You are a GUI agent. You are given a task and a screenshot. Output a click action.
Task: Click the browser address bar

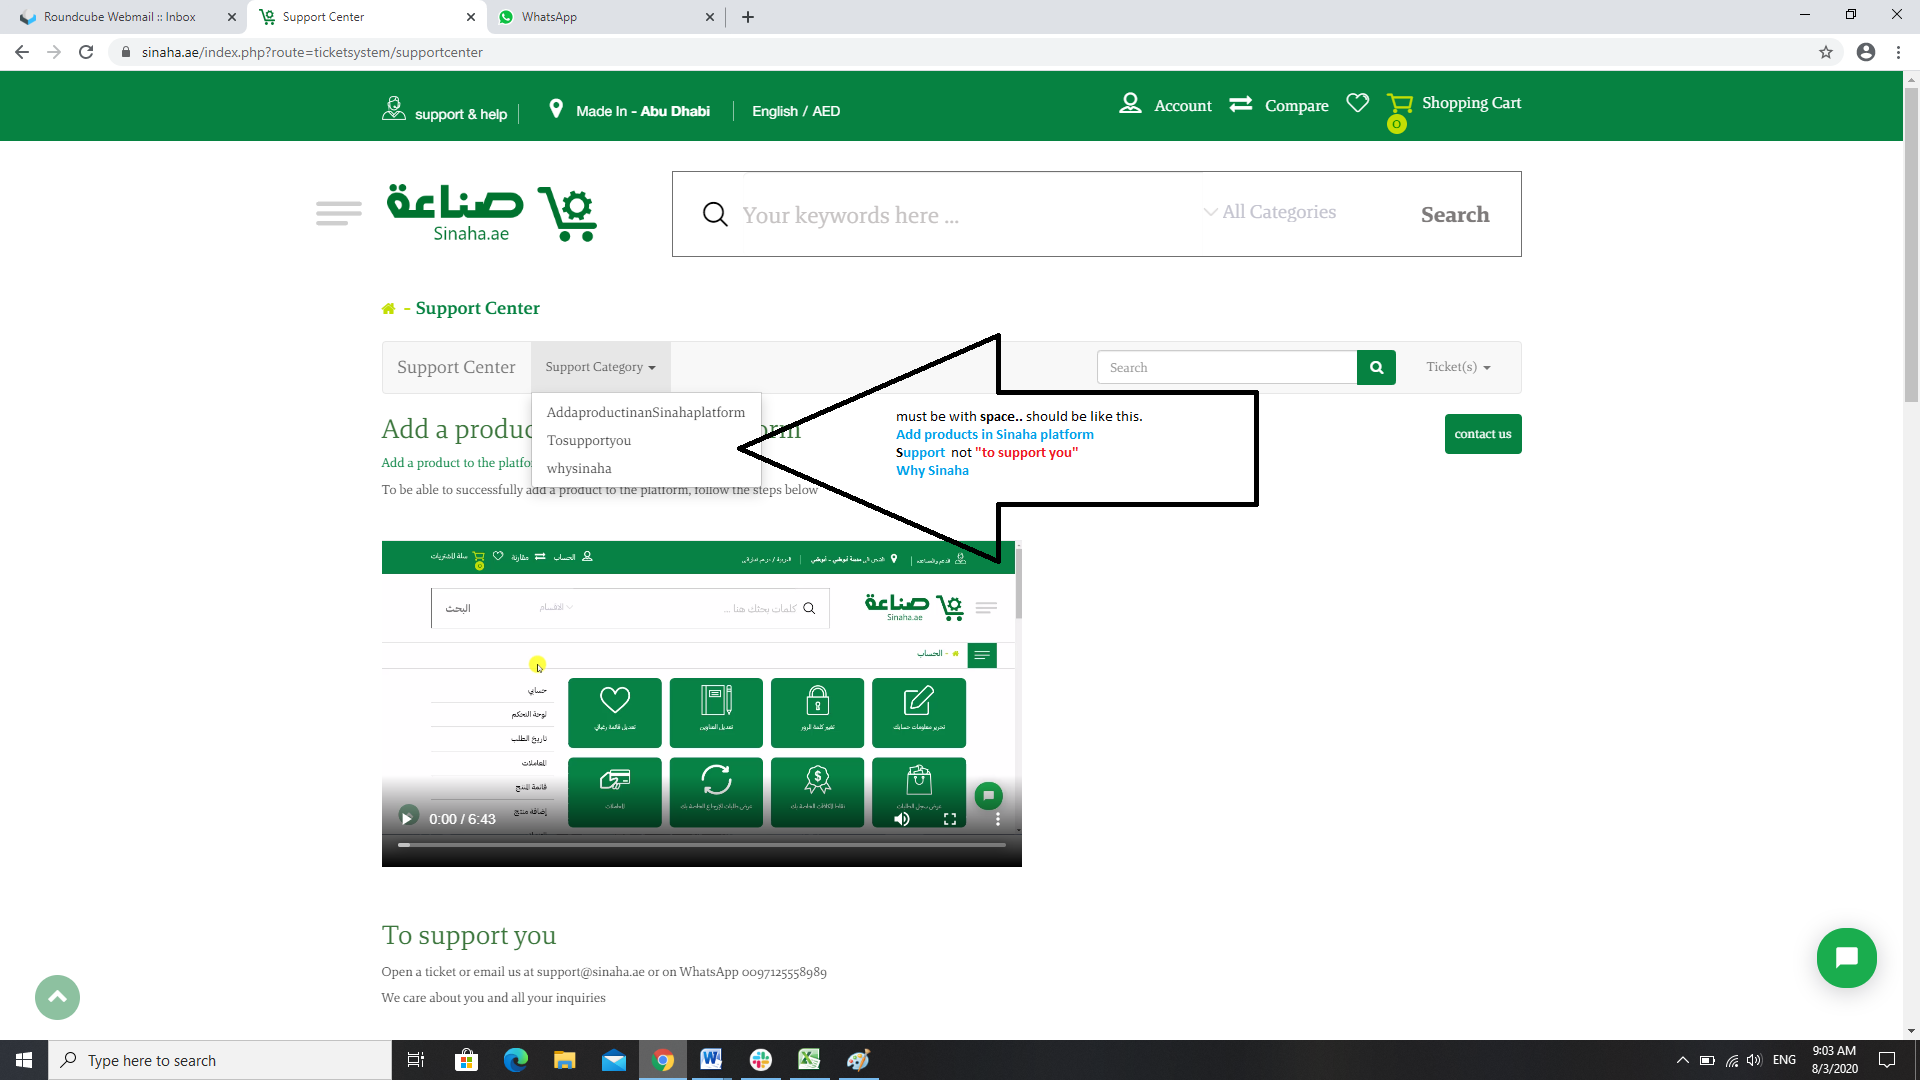tap(960, 52)
